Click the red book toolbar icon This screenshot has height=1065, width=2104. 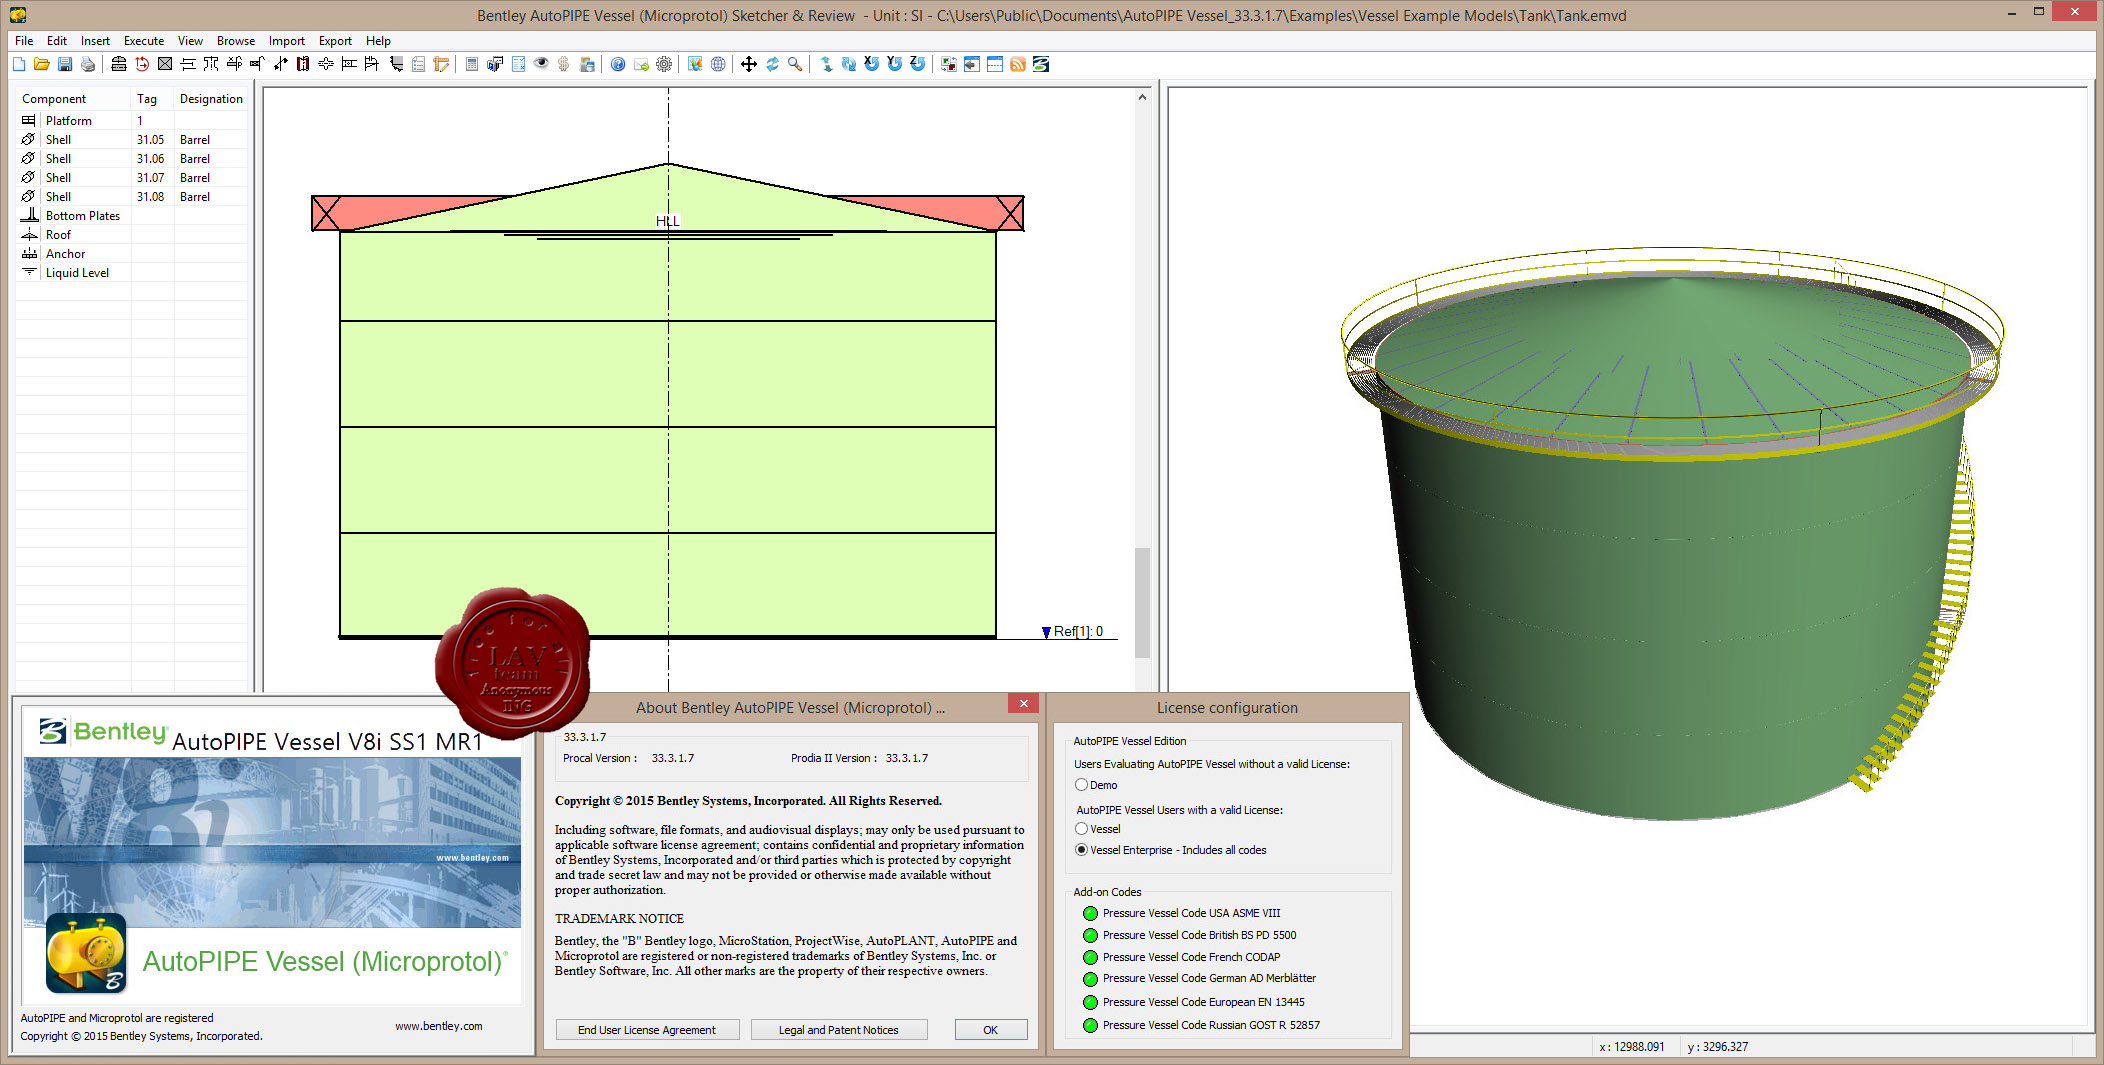click(x=303, y=64)
